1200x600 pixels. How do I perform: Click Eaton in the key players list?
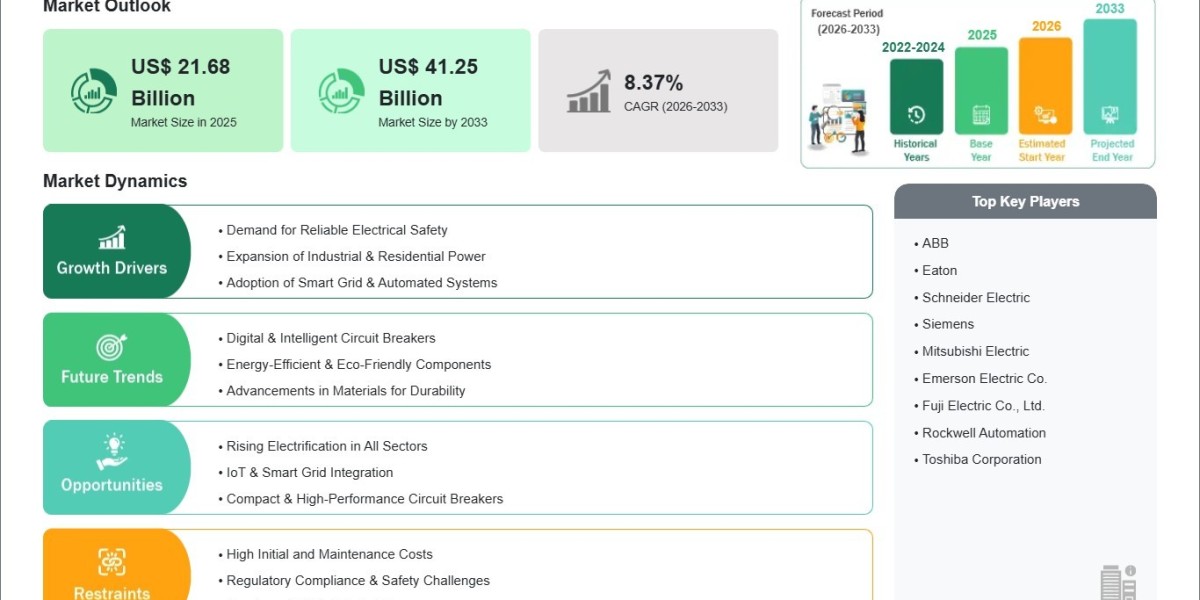(x=940, y=270)
